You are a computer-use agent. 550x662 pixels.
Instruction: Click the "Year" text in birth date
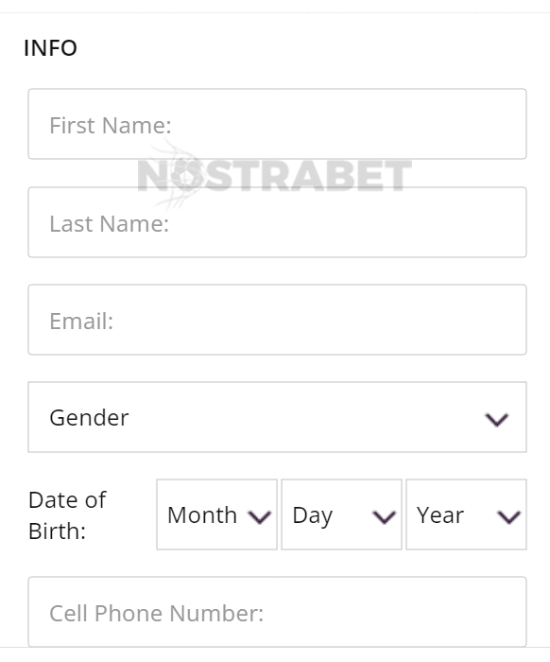pyautogui.click(x=440, y=515)
